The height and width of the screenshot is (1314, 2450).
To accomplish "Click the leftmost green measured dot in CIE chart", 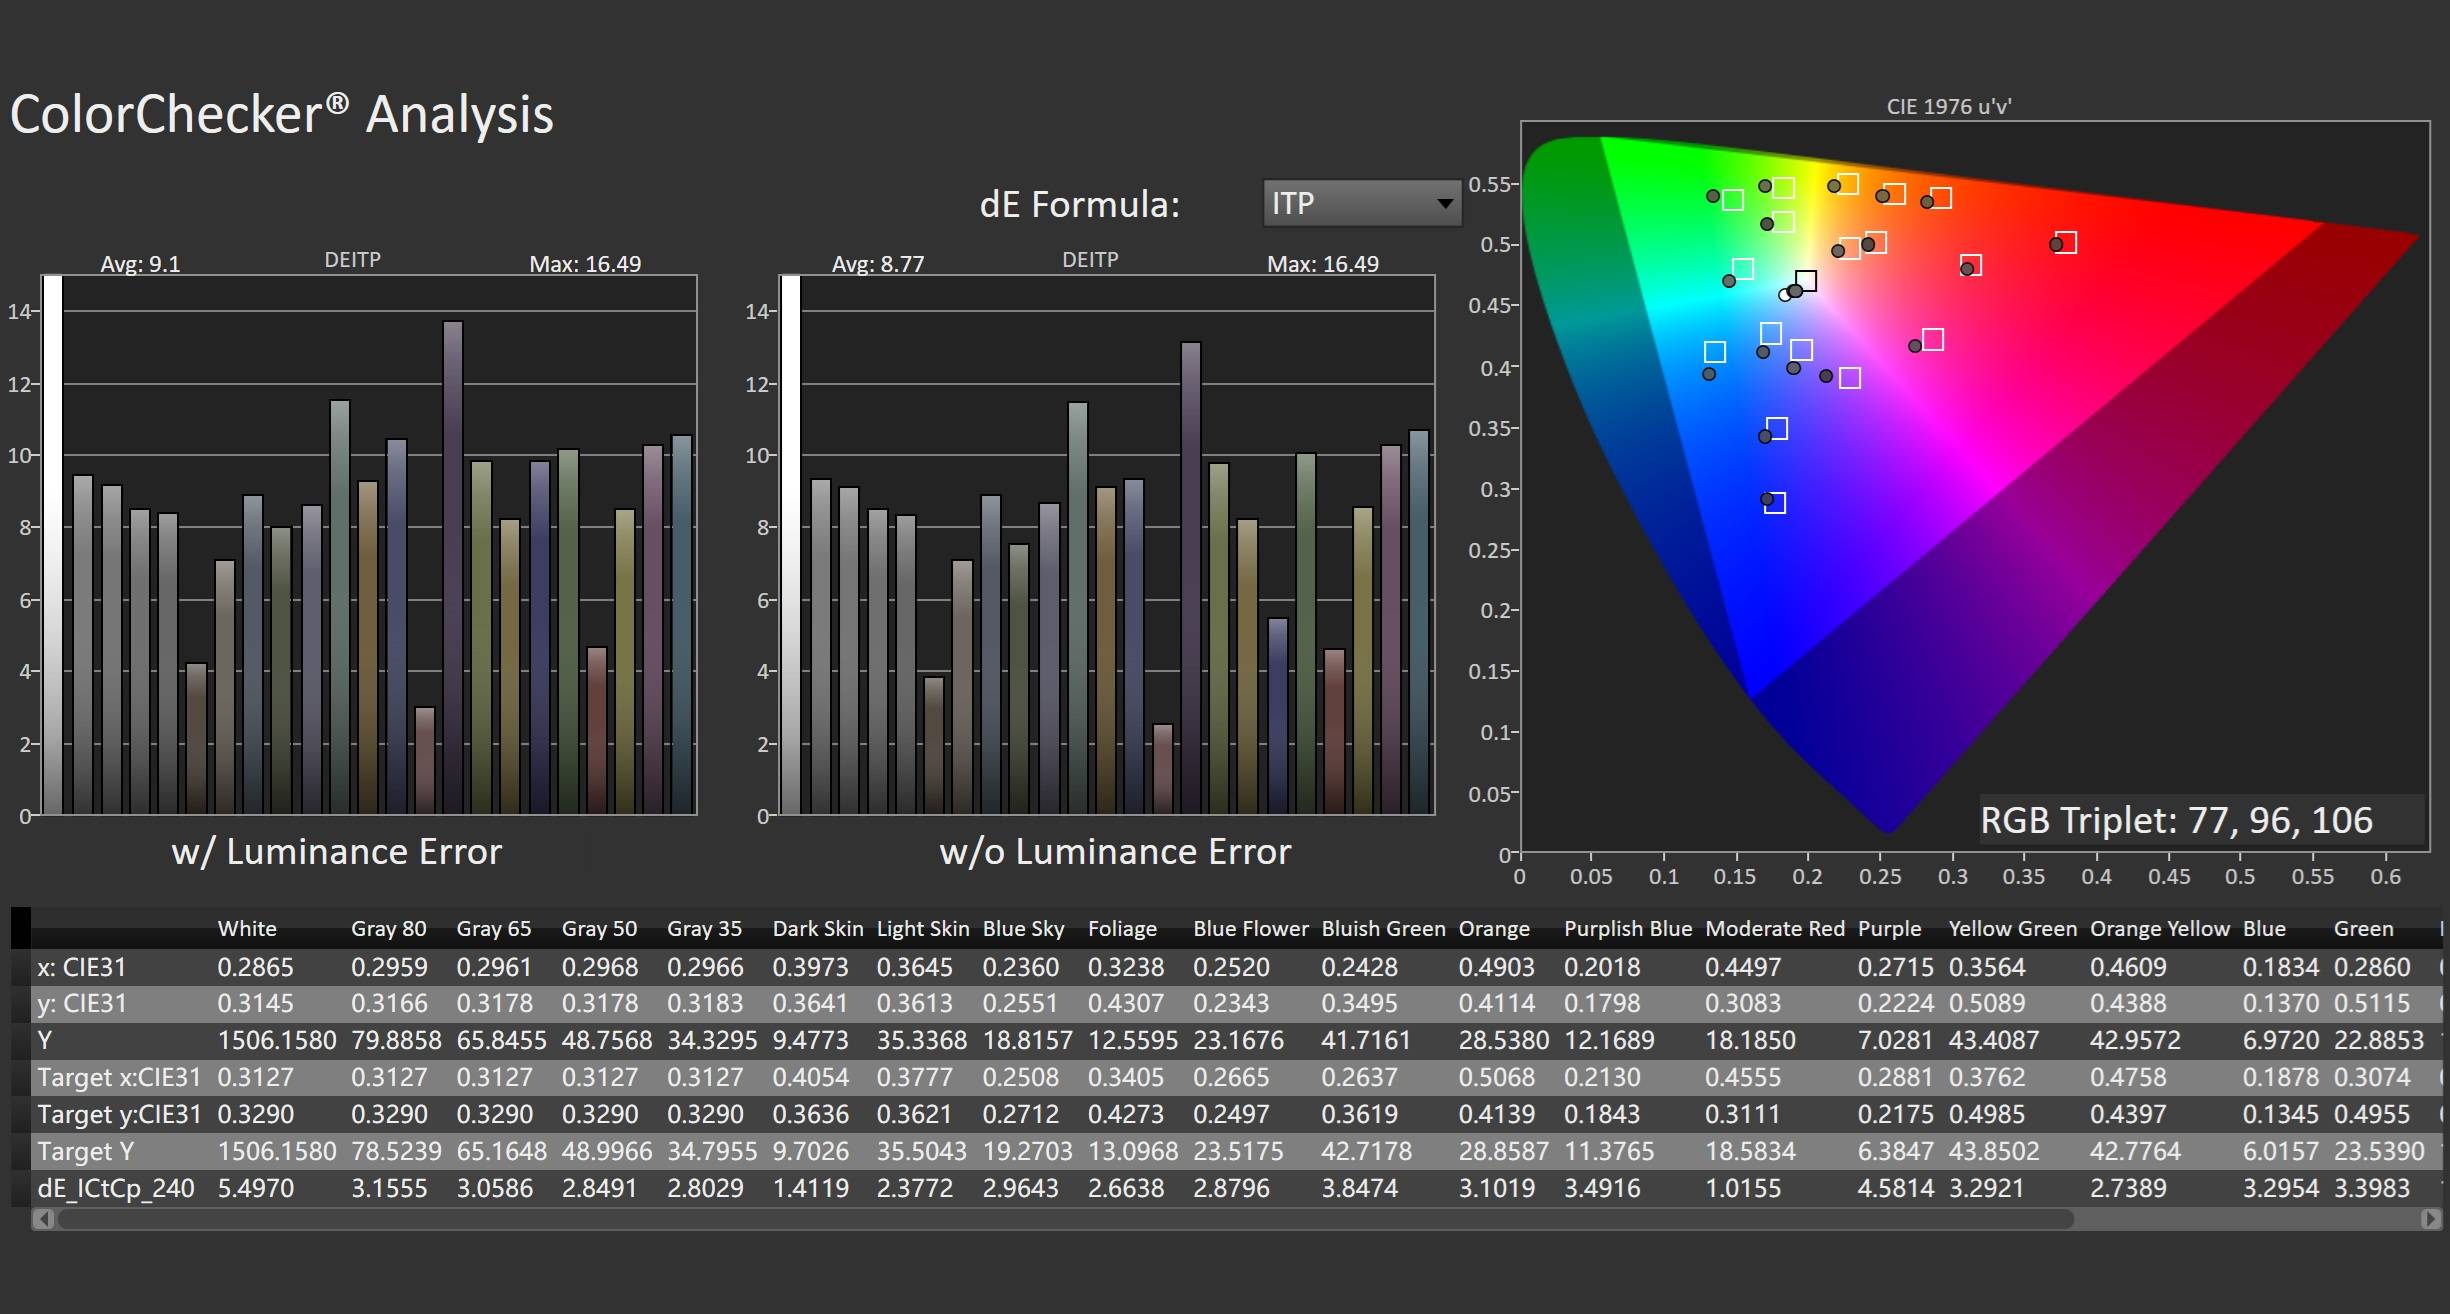I will click(x=1713, y=196).
